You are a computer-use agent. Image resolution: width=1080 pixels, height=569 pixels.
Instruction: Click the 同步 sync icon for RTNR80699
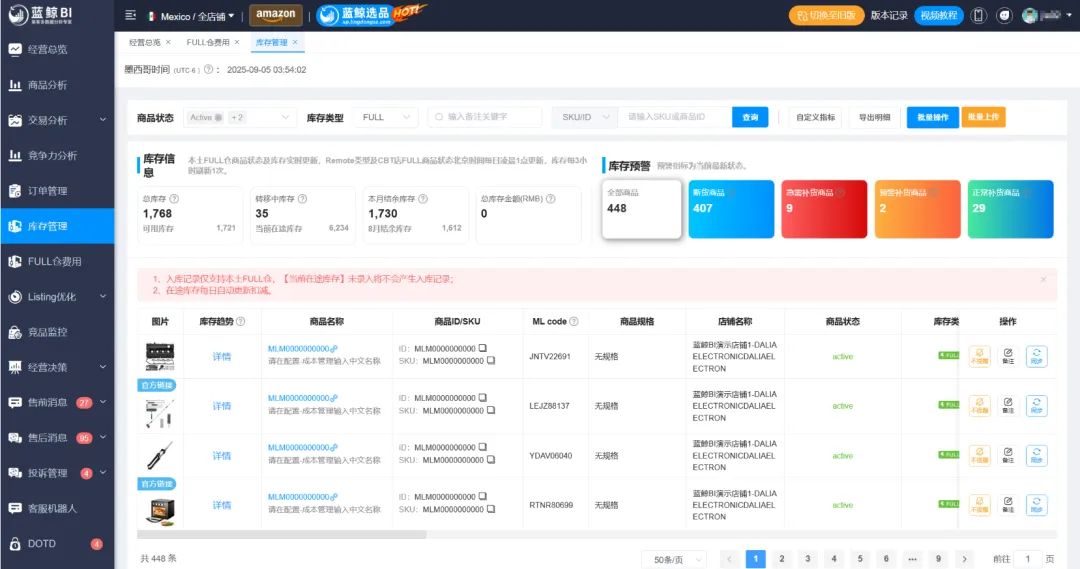click(x=1037, y=505)
